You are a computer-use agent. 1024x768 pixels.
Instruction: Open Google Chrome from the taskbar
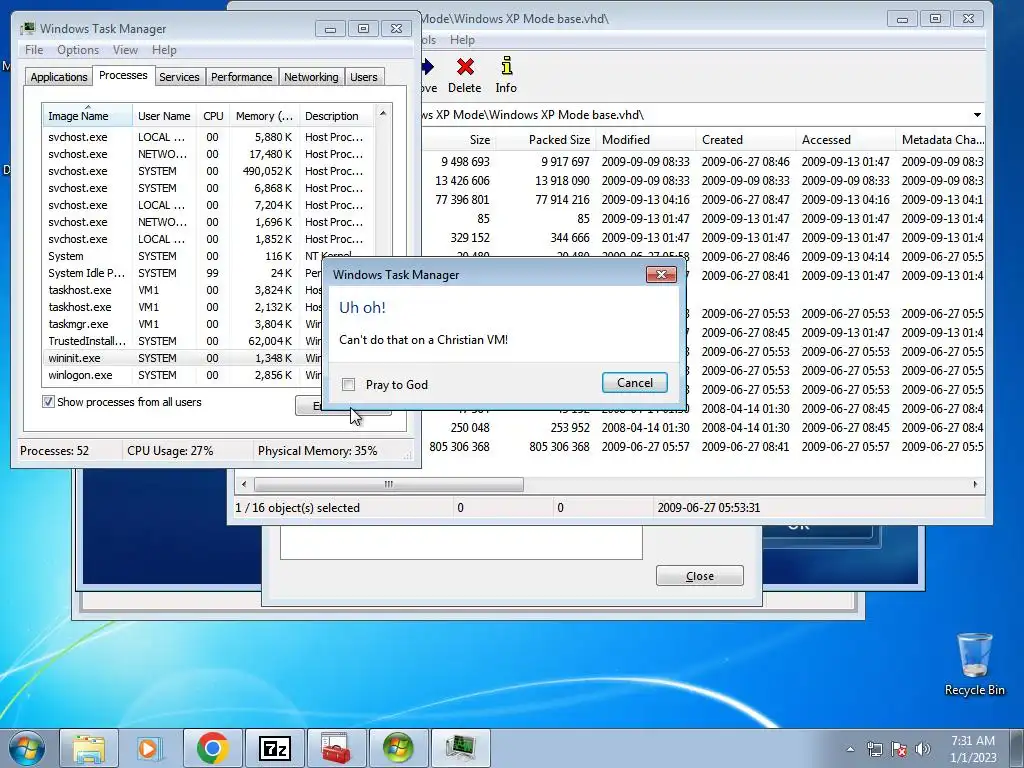tap(212, 748)
